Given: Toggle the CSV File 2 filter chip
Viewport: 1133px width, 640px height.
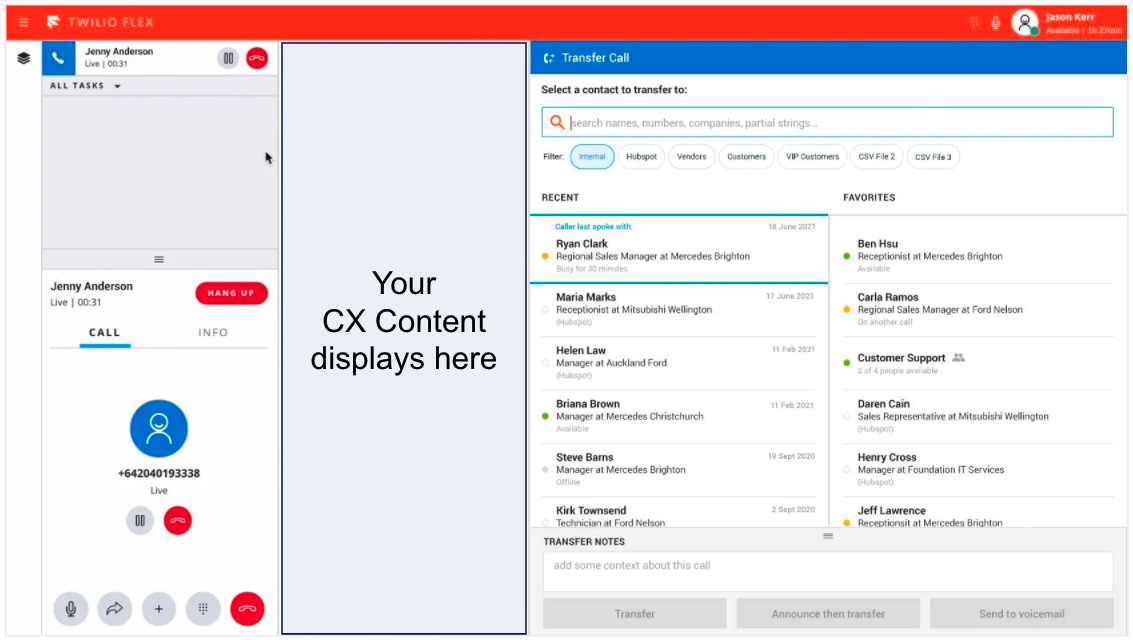Looking at the screenshot, I should click(876, 157).
